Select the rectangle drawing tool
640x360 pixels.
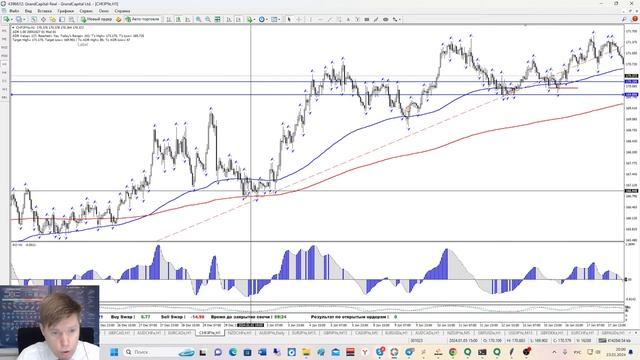coord(367,19)
